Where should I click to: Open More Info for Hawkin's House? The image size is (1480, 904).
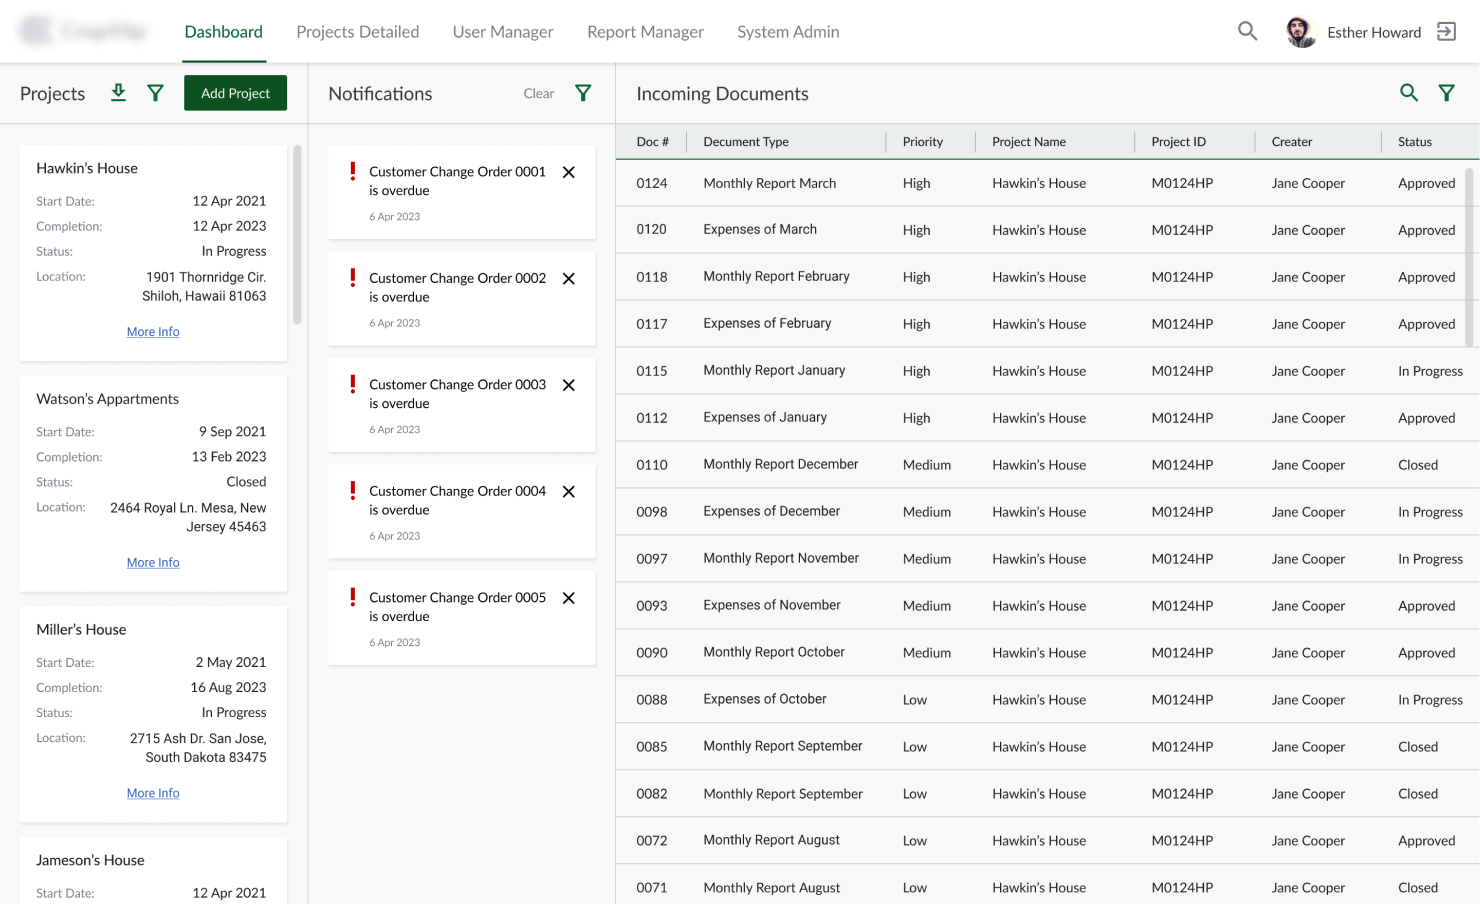click(153, 332)
